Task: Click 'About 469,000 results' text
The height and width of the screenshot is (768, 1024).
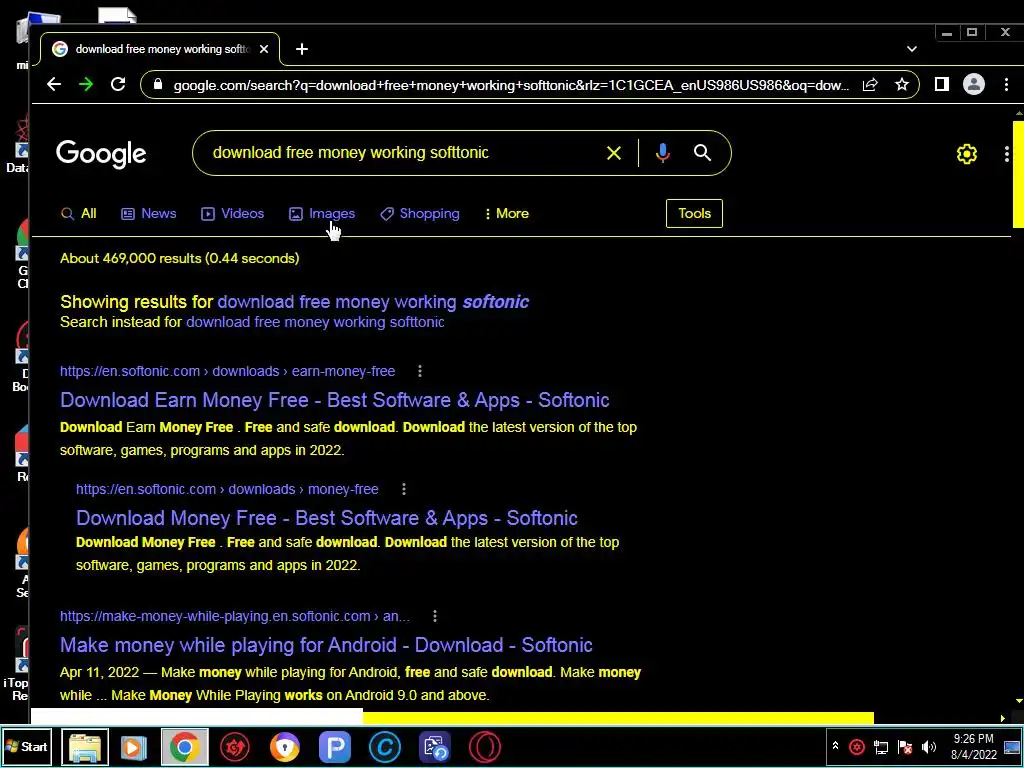Action: [x=180, y=259]
